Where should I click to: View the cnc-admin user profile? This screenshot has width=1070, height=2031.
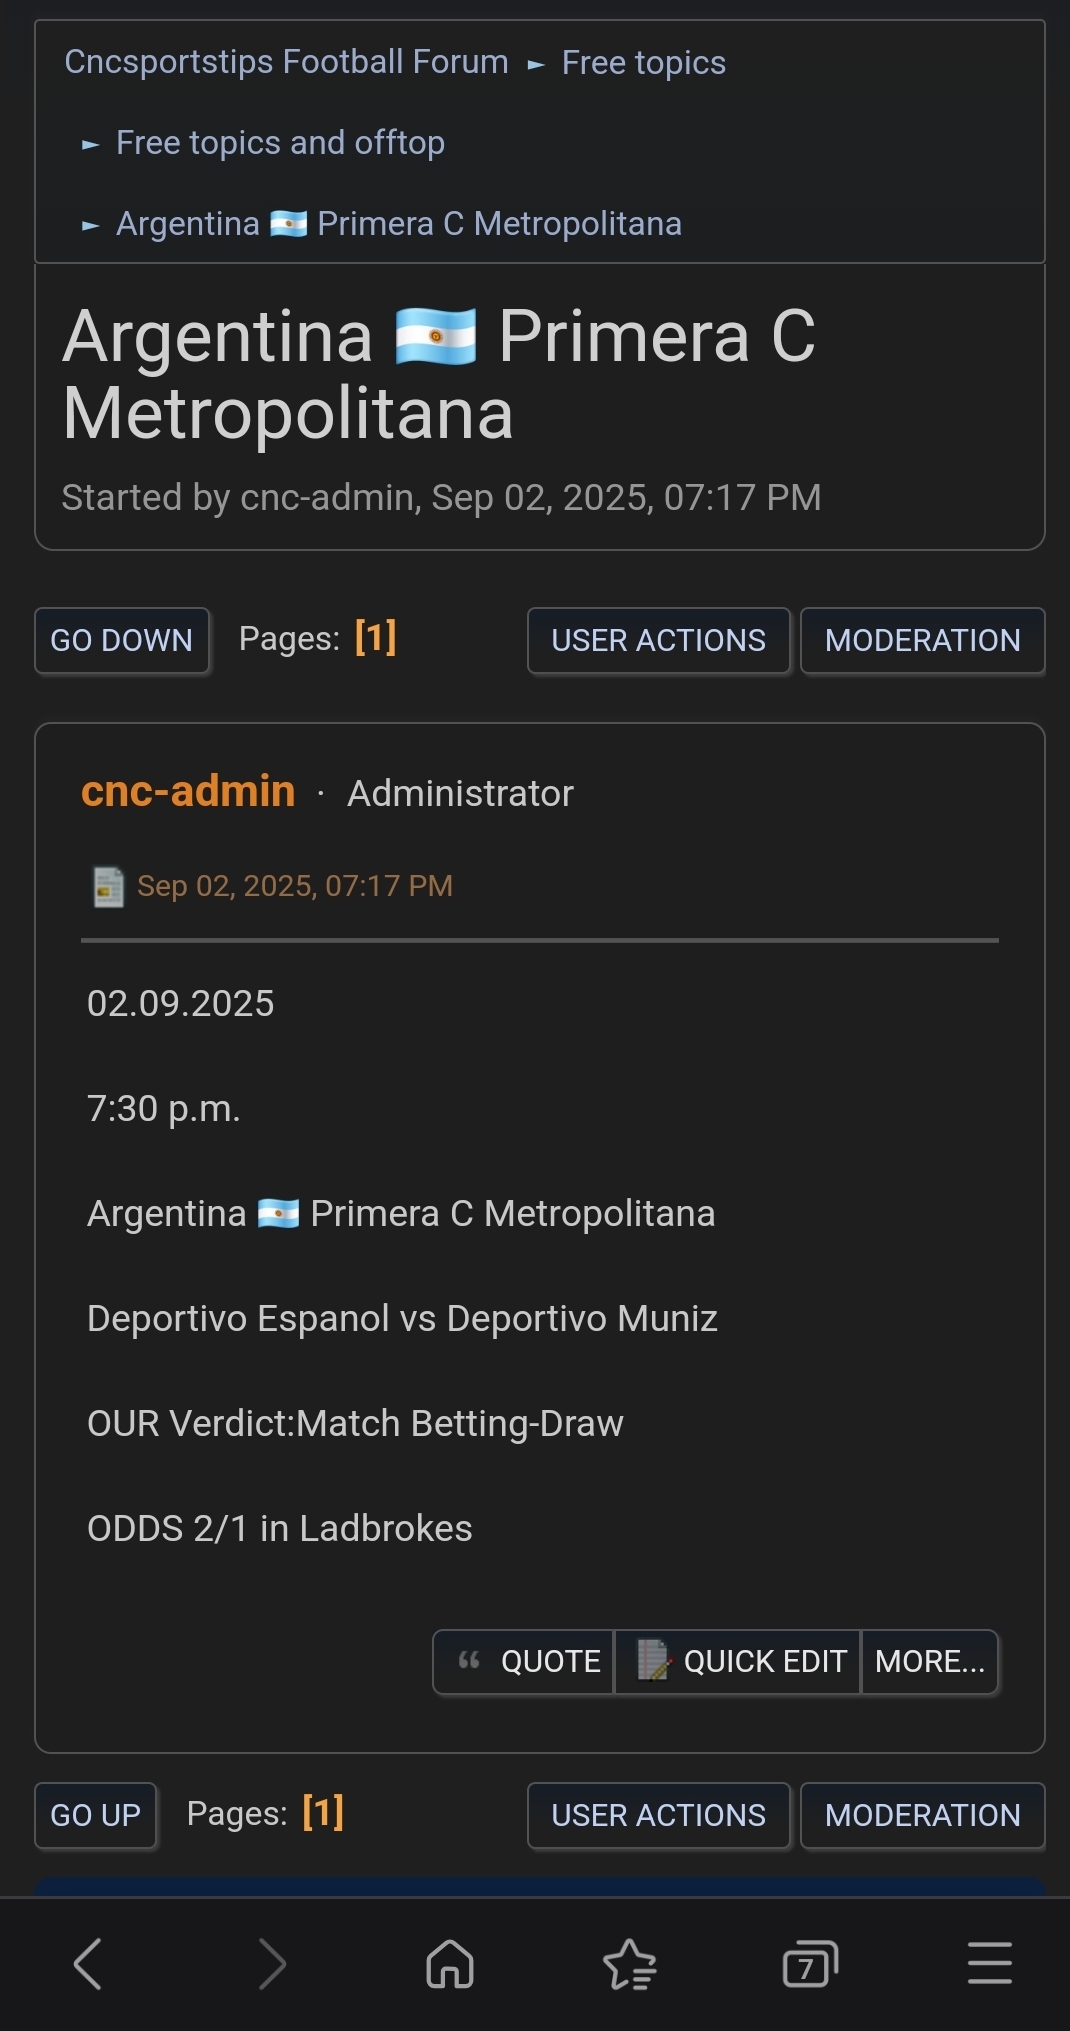pos(188,791)
